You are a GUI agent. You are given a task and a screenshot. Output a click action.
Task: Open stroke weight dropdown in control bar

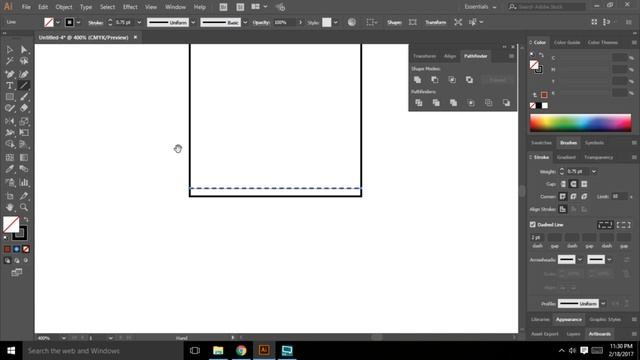139,22
